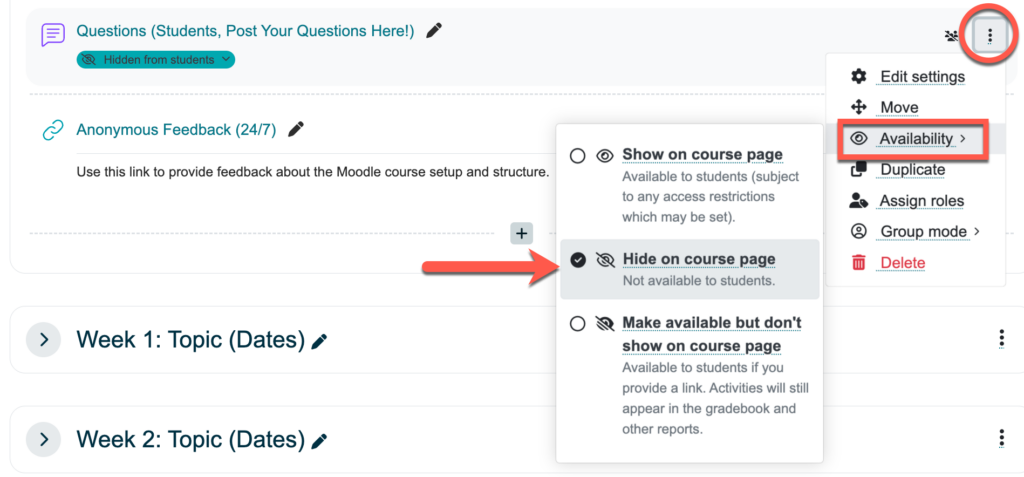
Task: Select Show on course page radio option
Action: [577, 155]
